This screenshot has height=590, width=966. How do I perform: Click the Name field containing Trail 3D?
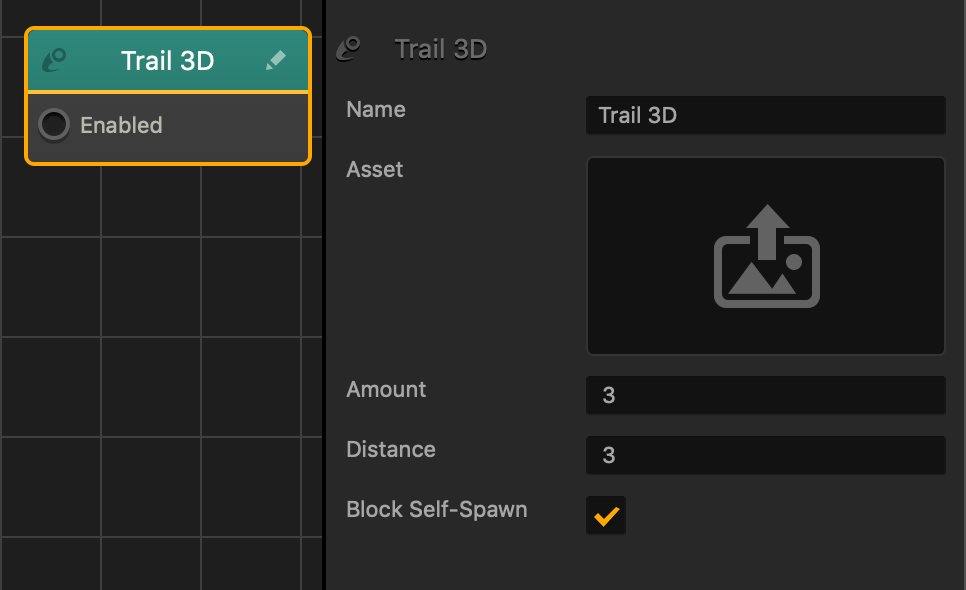click(x=765, y=115)
